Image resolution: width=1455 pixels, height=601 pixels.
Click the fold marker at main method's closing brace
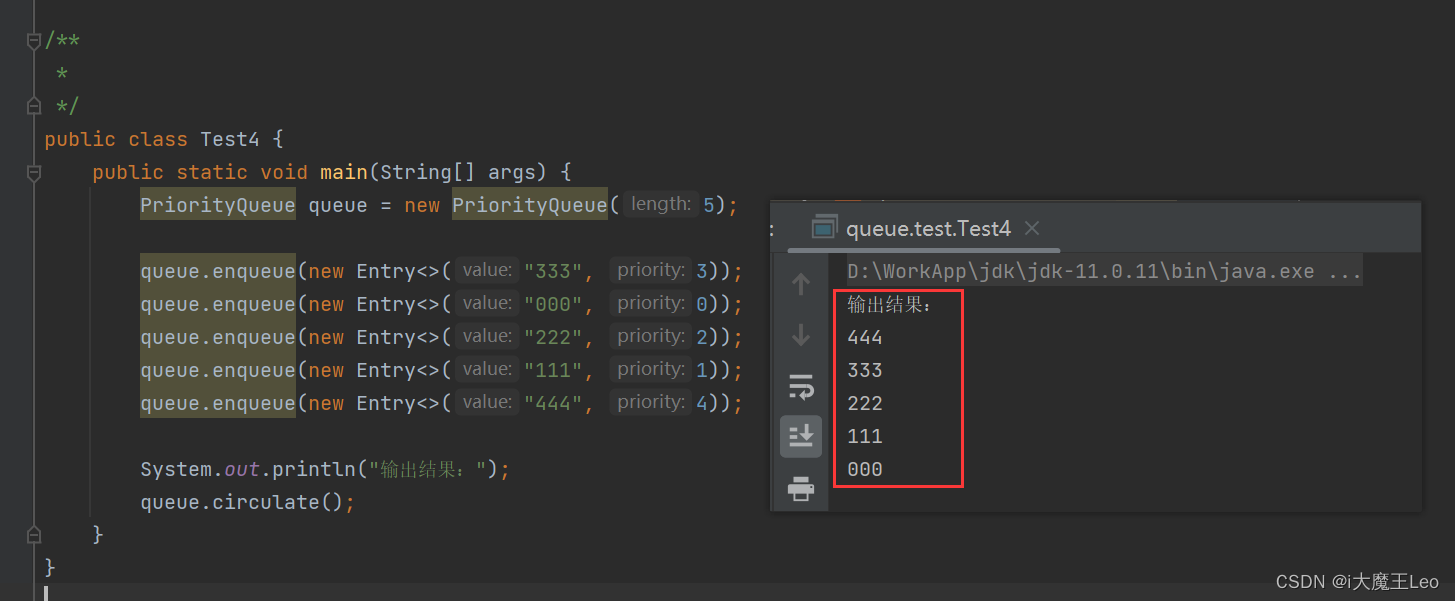[34, 534]
